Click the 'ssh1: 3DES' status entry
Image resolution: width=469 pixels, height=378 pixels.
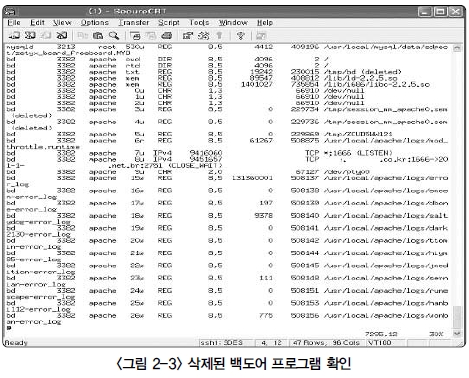pos(221,342)
